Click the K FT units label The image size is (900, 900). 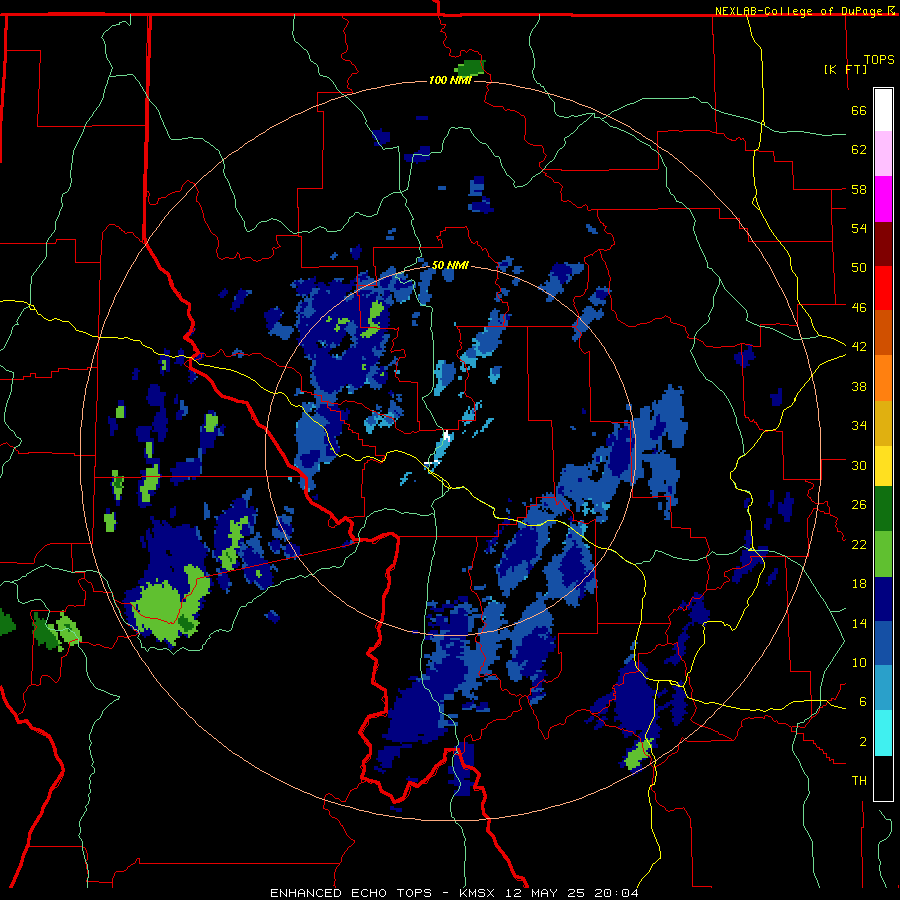[845, 69]
